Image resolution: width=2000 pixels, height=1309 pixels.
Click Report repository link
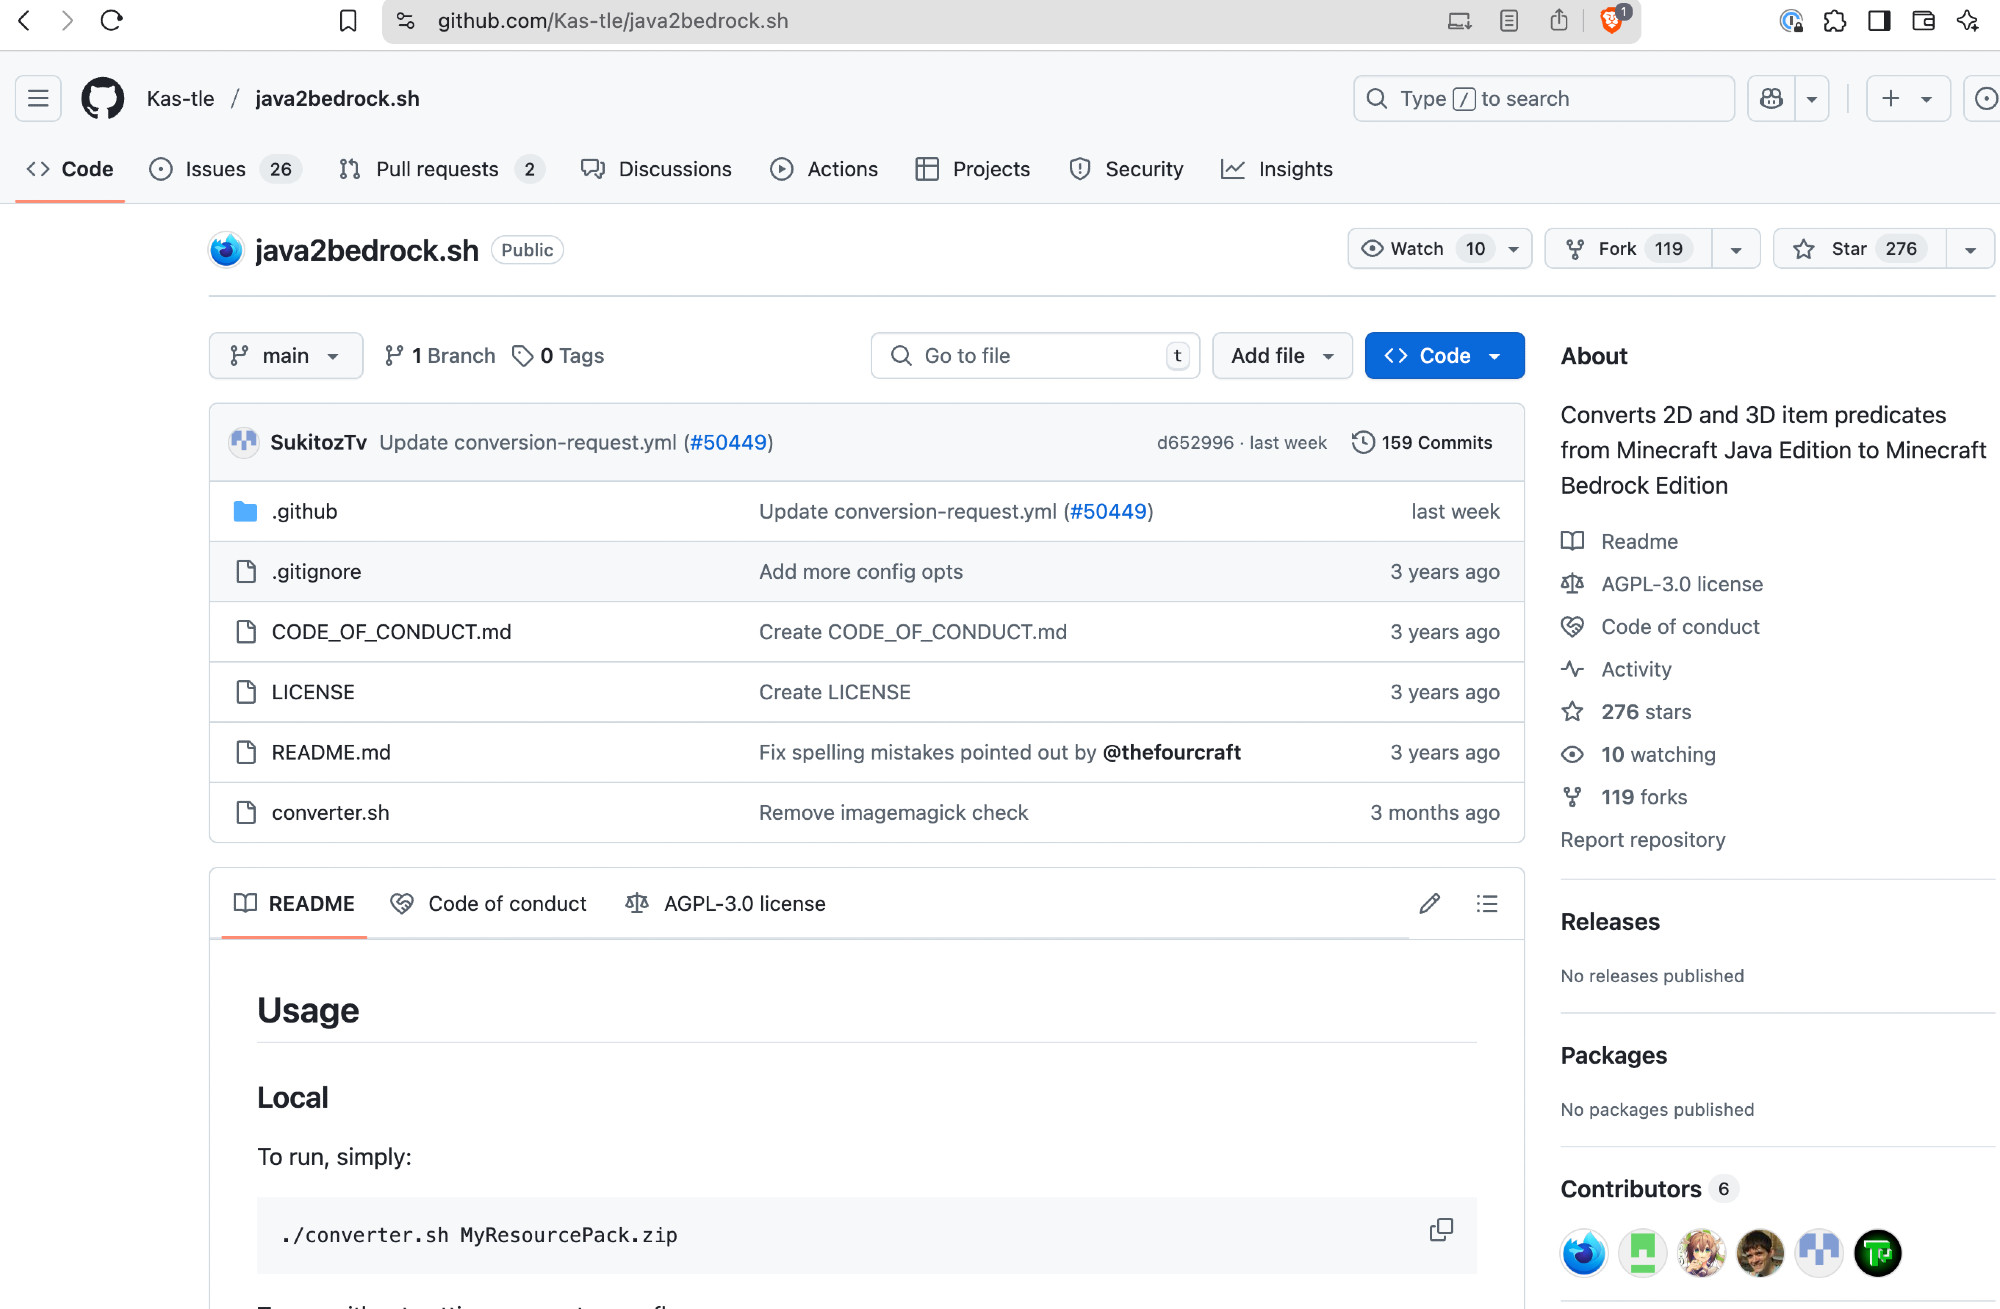pos(1643,840)
